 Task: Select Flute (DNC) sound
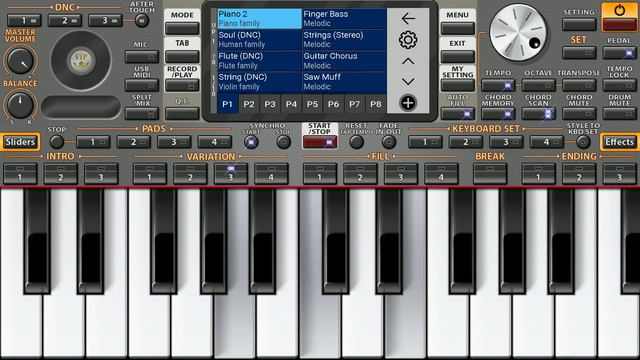coord(259,61)
